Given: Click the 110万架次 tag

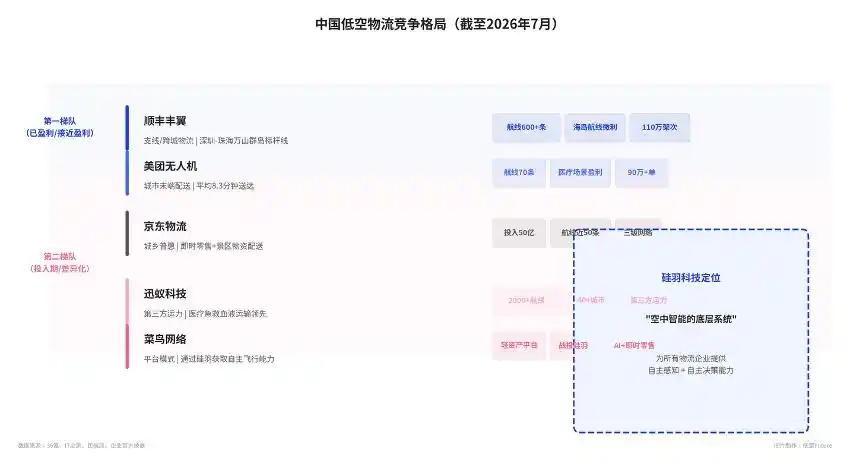Looking at the screenshot, I should coord(660,127).
